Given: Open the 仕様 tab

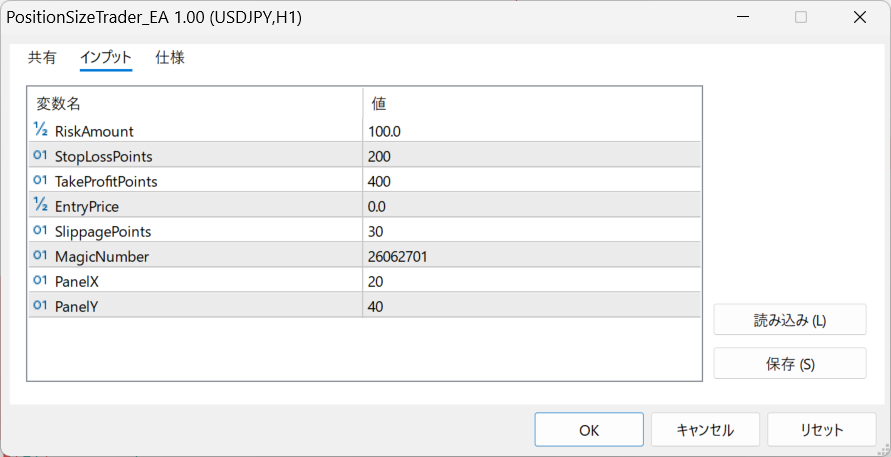Looking at the screenshot, I should [x=170, y=57].
